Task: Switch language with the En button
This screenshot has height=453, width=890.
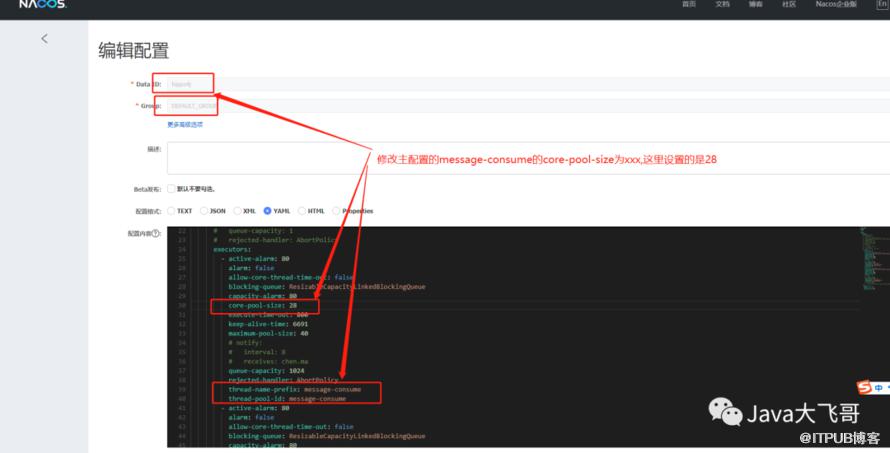Action: click(883, 4)
